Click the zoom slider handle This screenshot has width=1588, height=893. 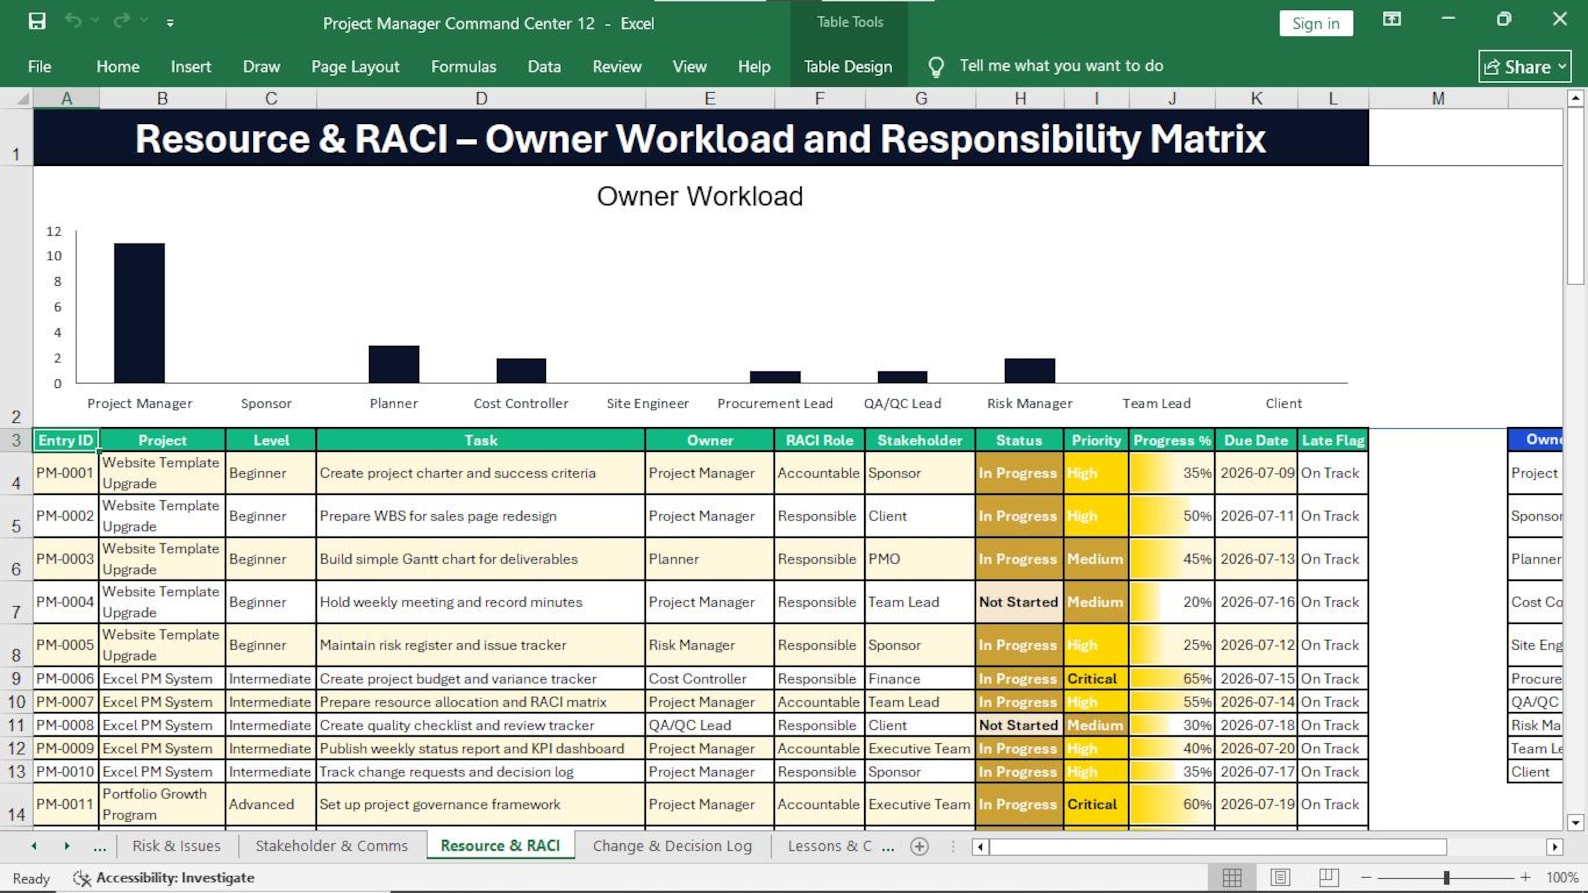(x=1446, y=878)
